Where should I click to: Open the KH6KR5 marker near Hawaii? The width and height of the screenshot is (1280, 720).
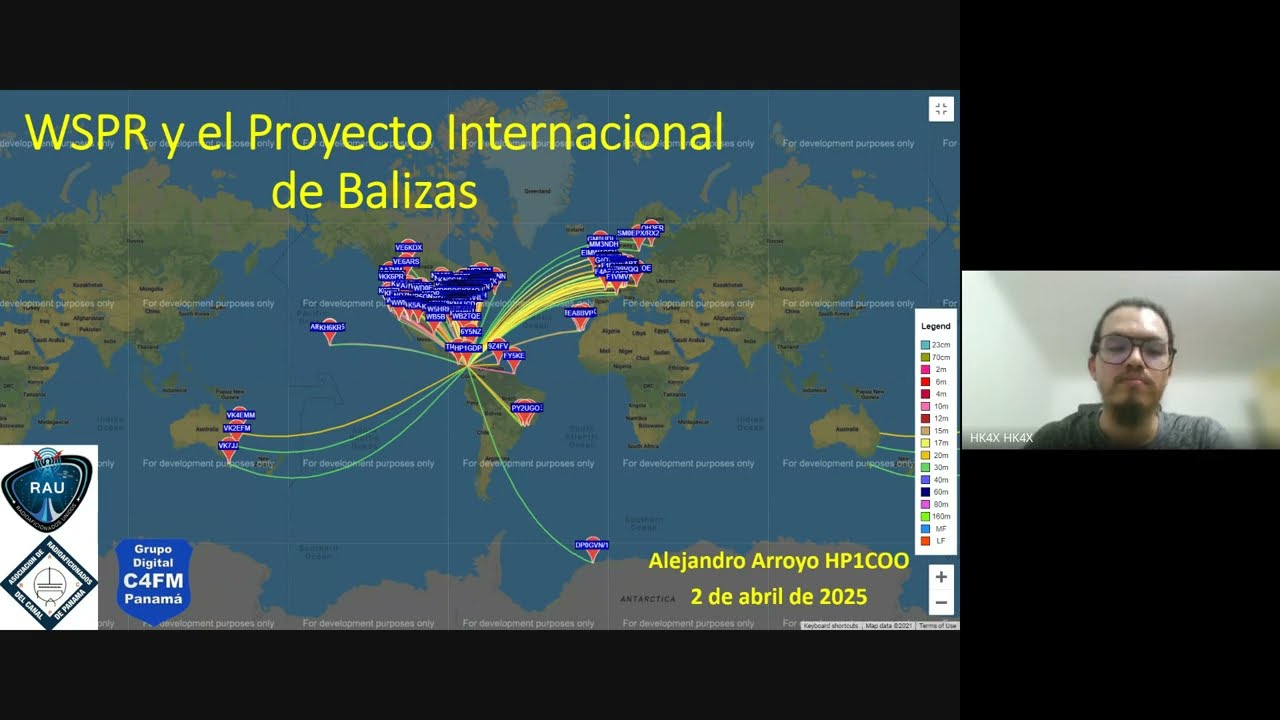pos(329,327)
